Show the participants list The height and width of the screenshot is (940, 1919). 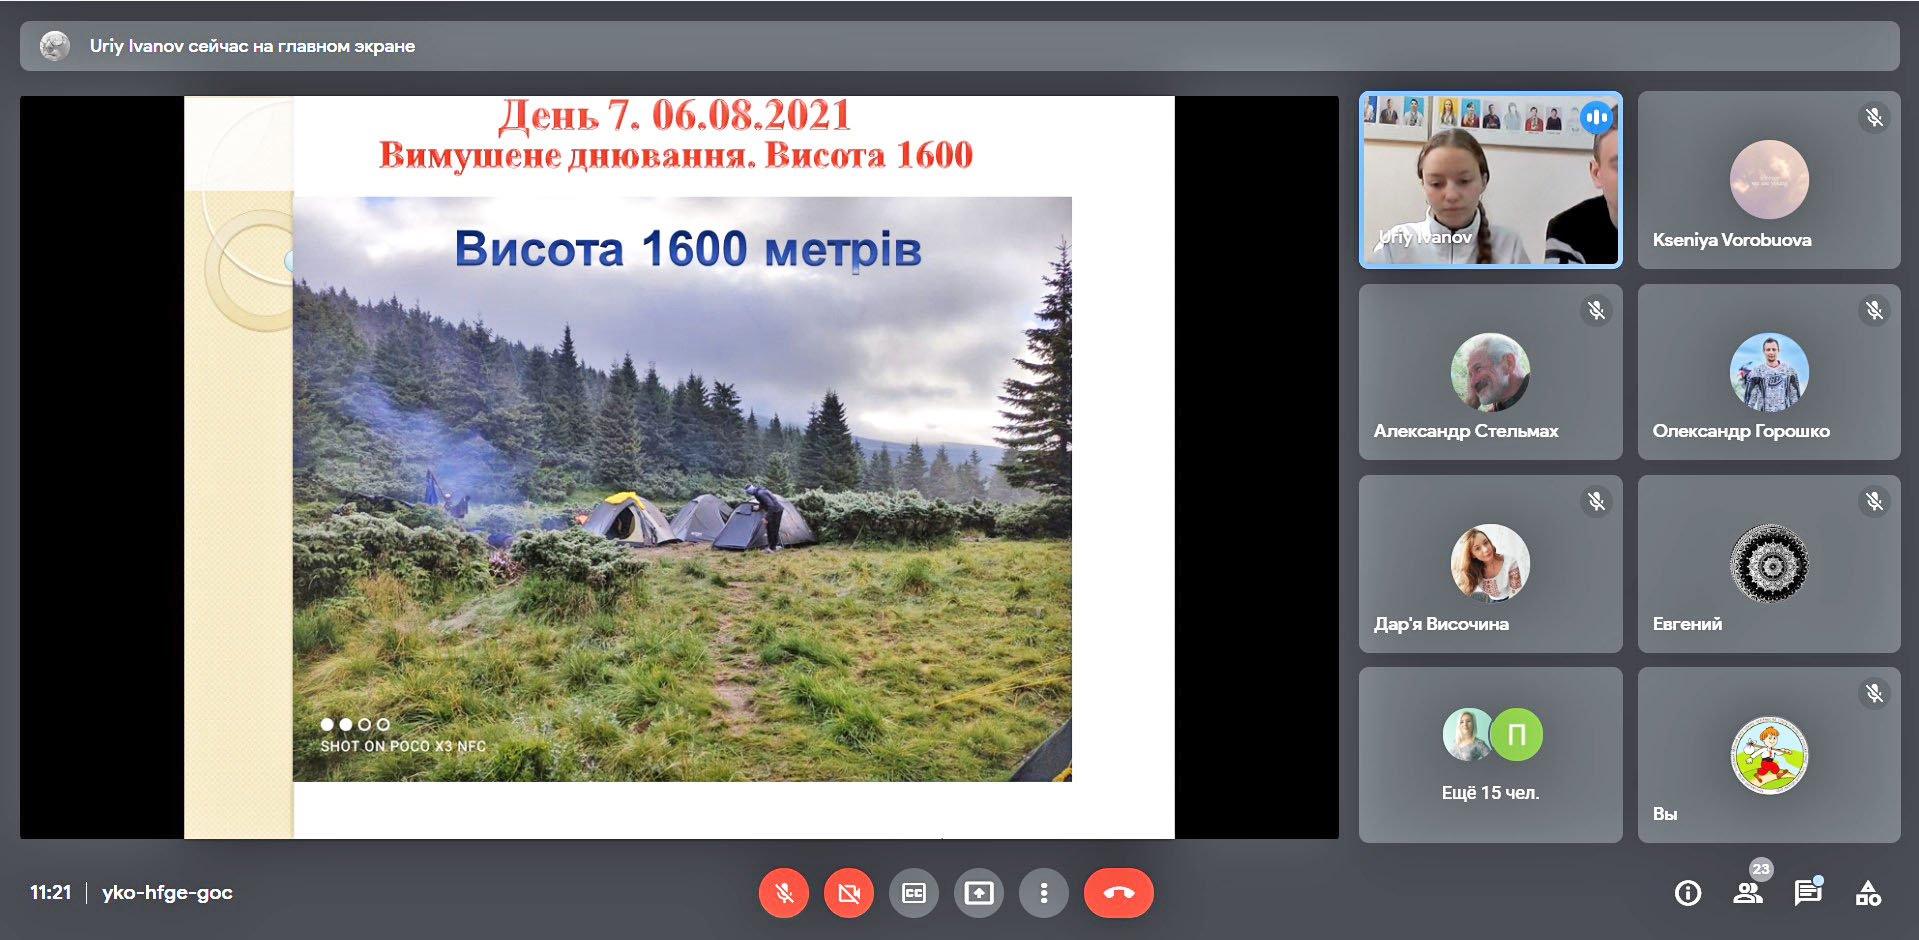(x=1748, y=893)
